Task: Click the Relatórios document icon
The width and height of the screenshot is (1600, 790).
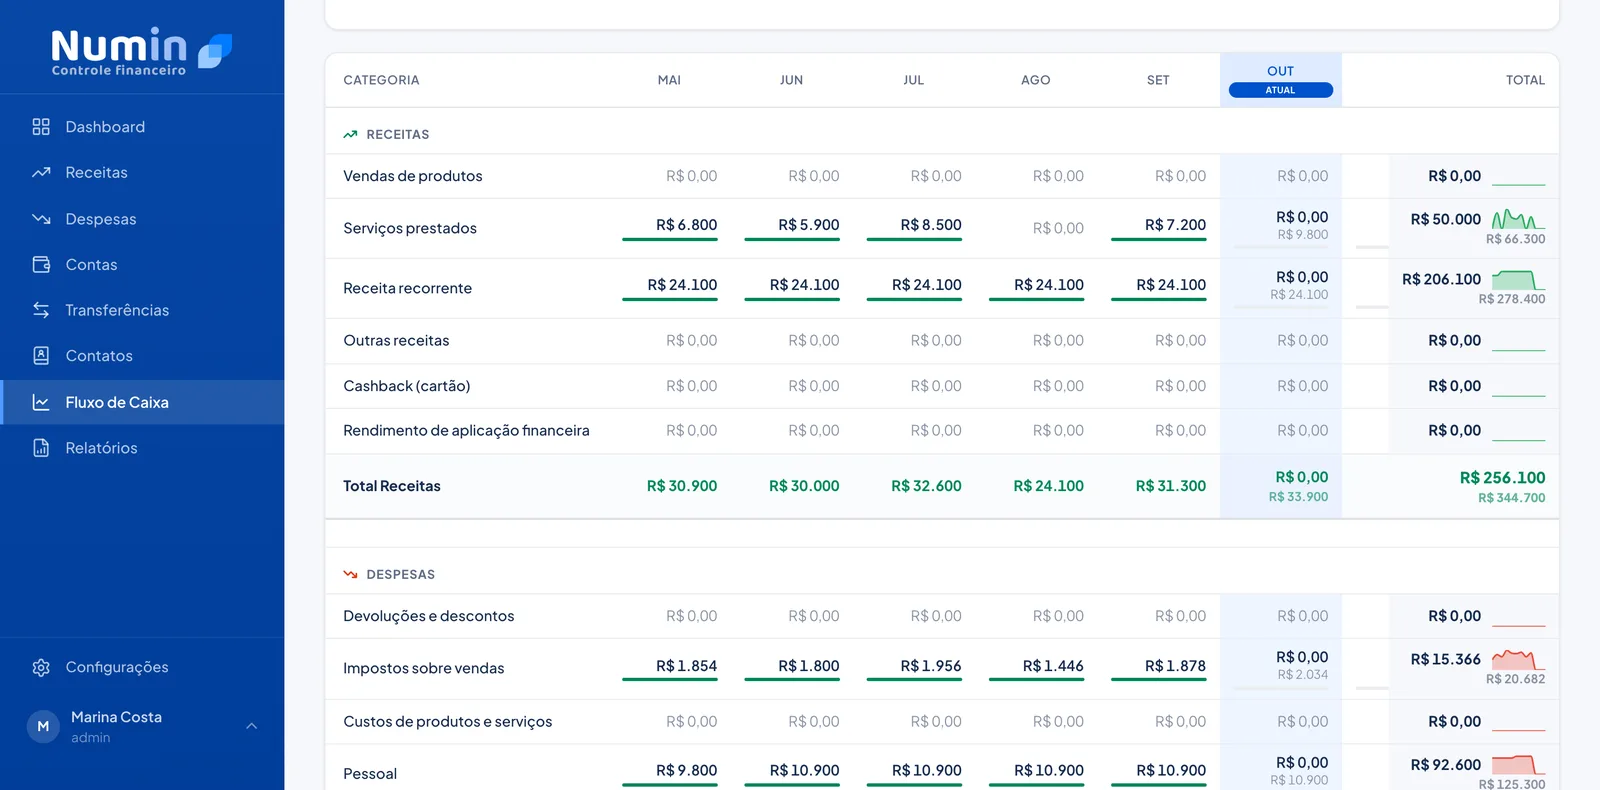Action: pyautogui.click(x=41, y=447)
